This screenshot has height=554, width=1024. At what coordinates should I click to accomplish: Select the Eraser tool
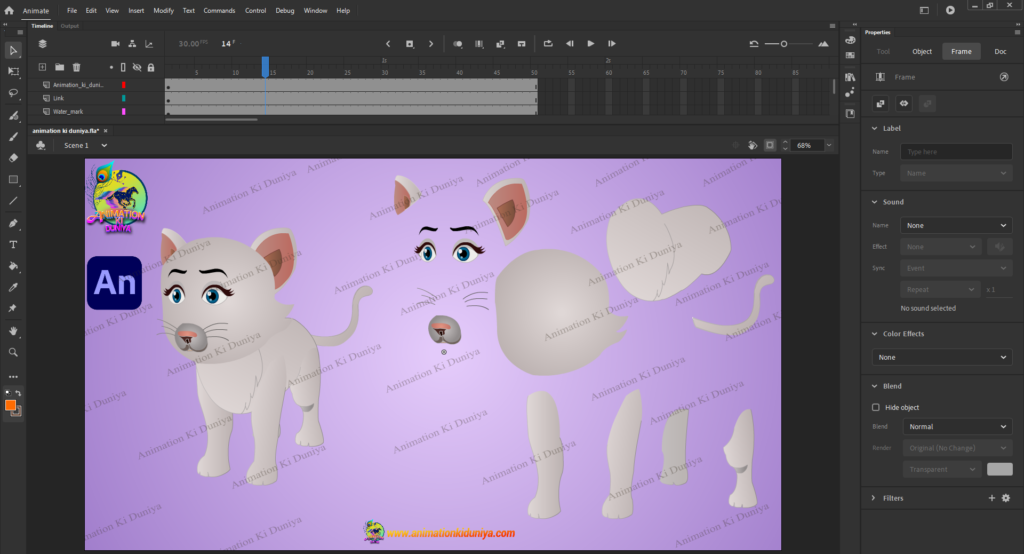(13, 158)
